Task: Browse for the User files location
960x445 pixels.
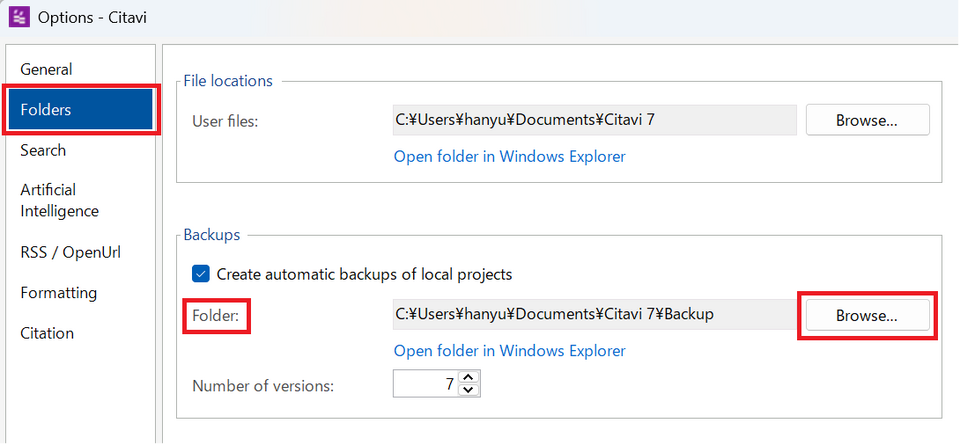Action: (867, 120)
